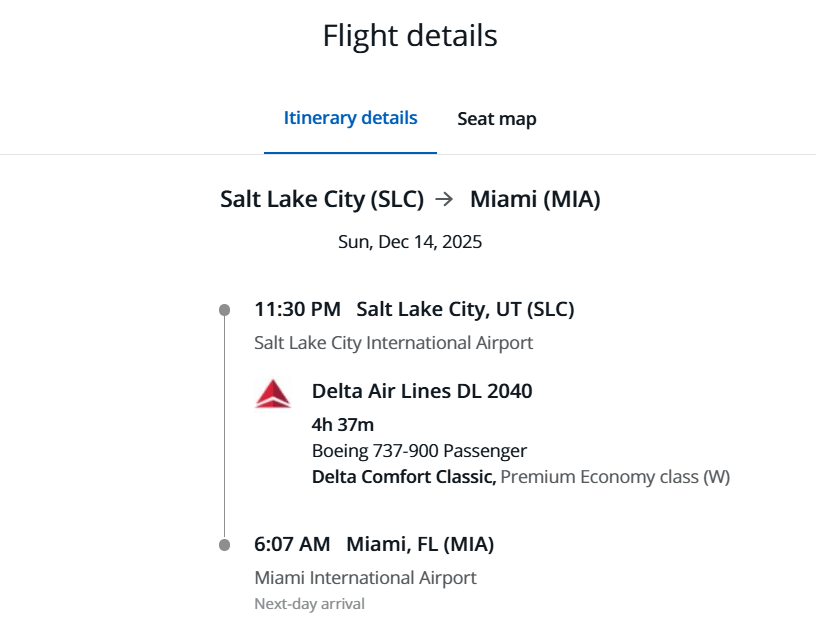This screenshot has height=637, width=816.
Task: Click the 4h 37m flight duration
Action: point(343,425)
